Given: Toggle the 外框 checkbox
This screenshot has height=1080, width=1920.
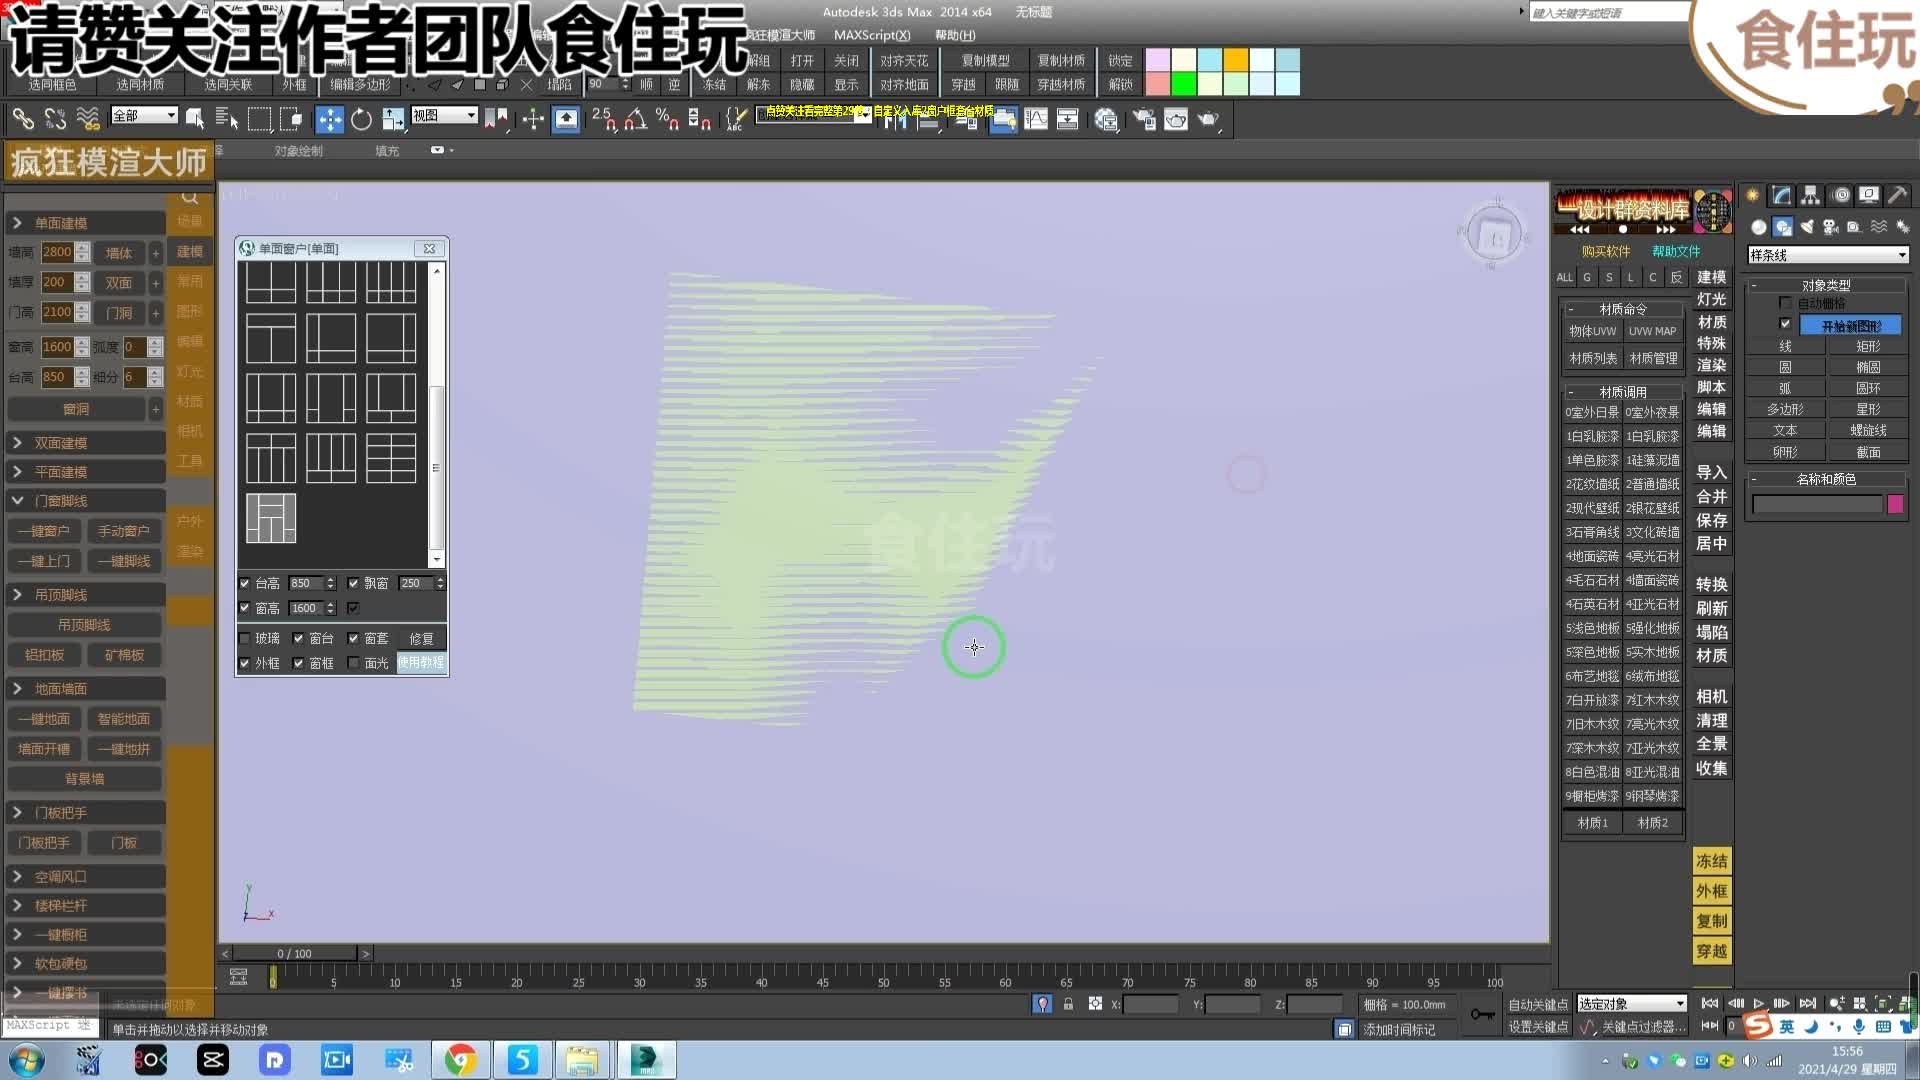Looking at the screenshot, I should tap(245, 663).
